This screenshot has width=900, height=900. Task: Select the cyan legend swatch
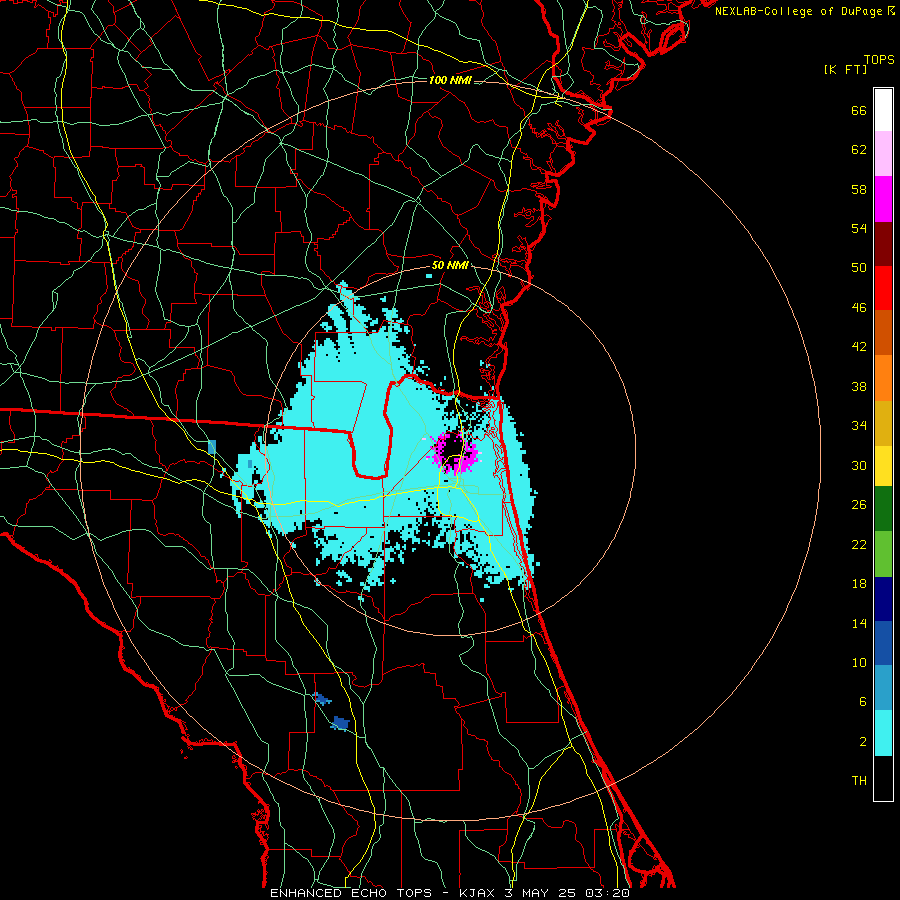(x=883, y=733)
